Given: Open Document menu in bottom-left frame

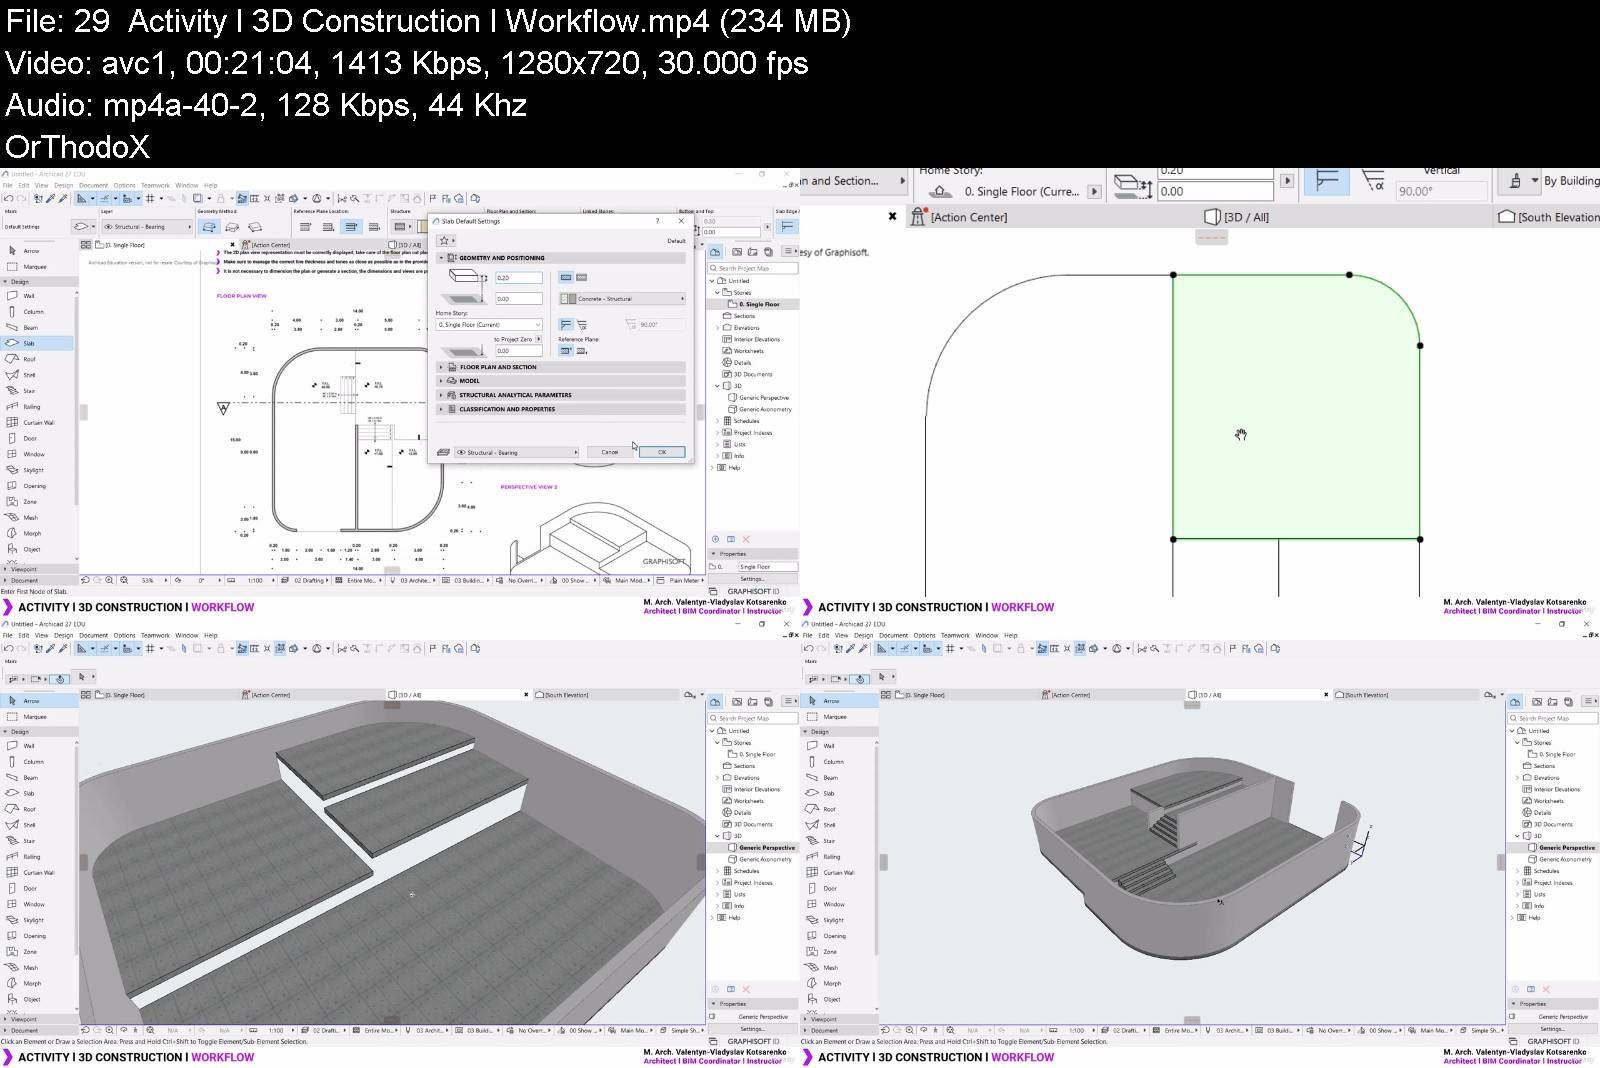Looking at the screenshot, I should tap(93, 635).
